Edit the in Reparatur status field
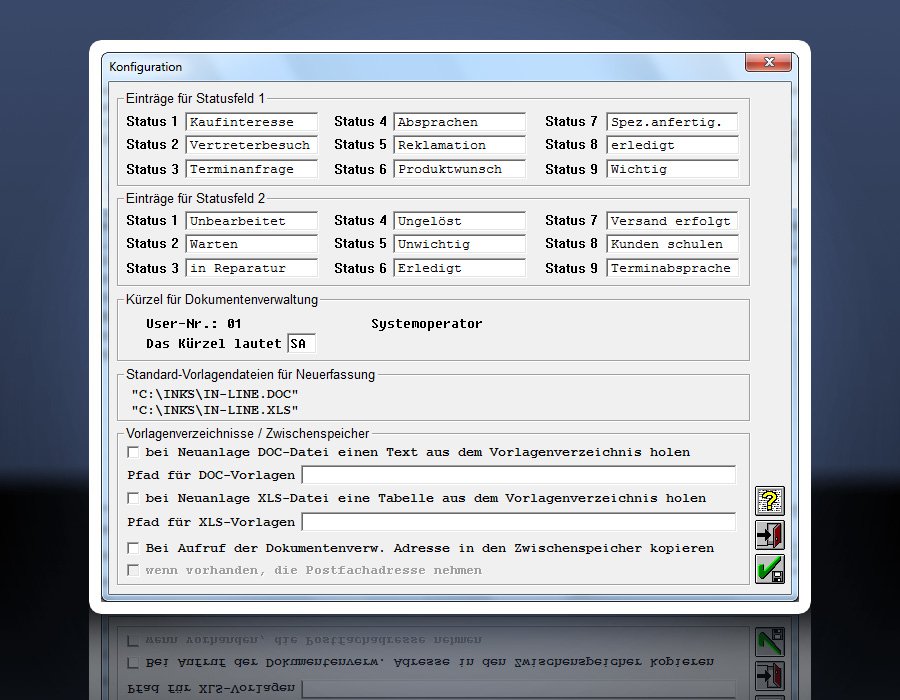Image resolution: width=900 pixels, height=700 pixels. (x=251, y=268)
